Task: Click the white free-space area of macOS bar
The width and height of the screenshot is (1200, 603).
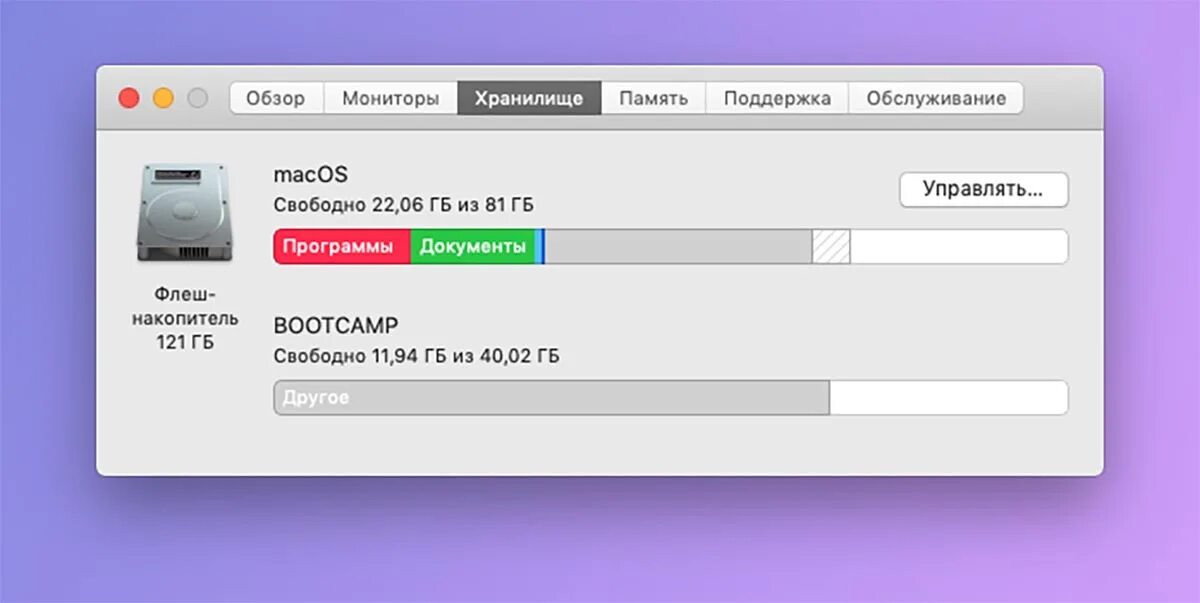Action: point(959,247)
